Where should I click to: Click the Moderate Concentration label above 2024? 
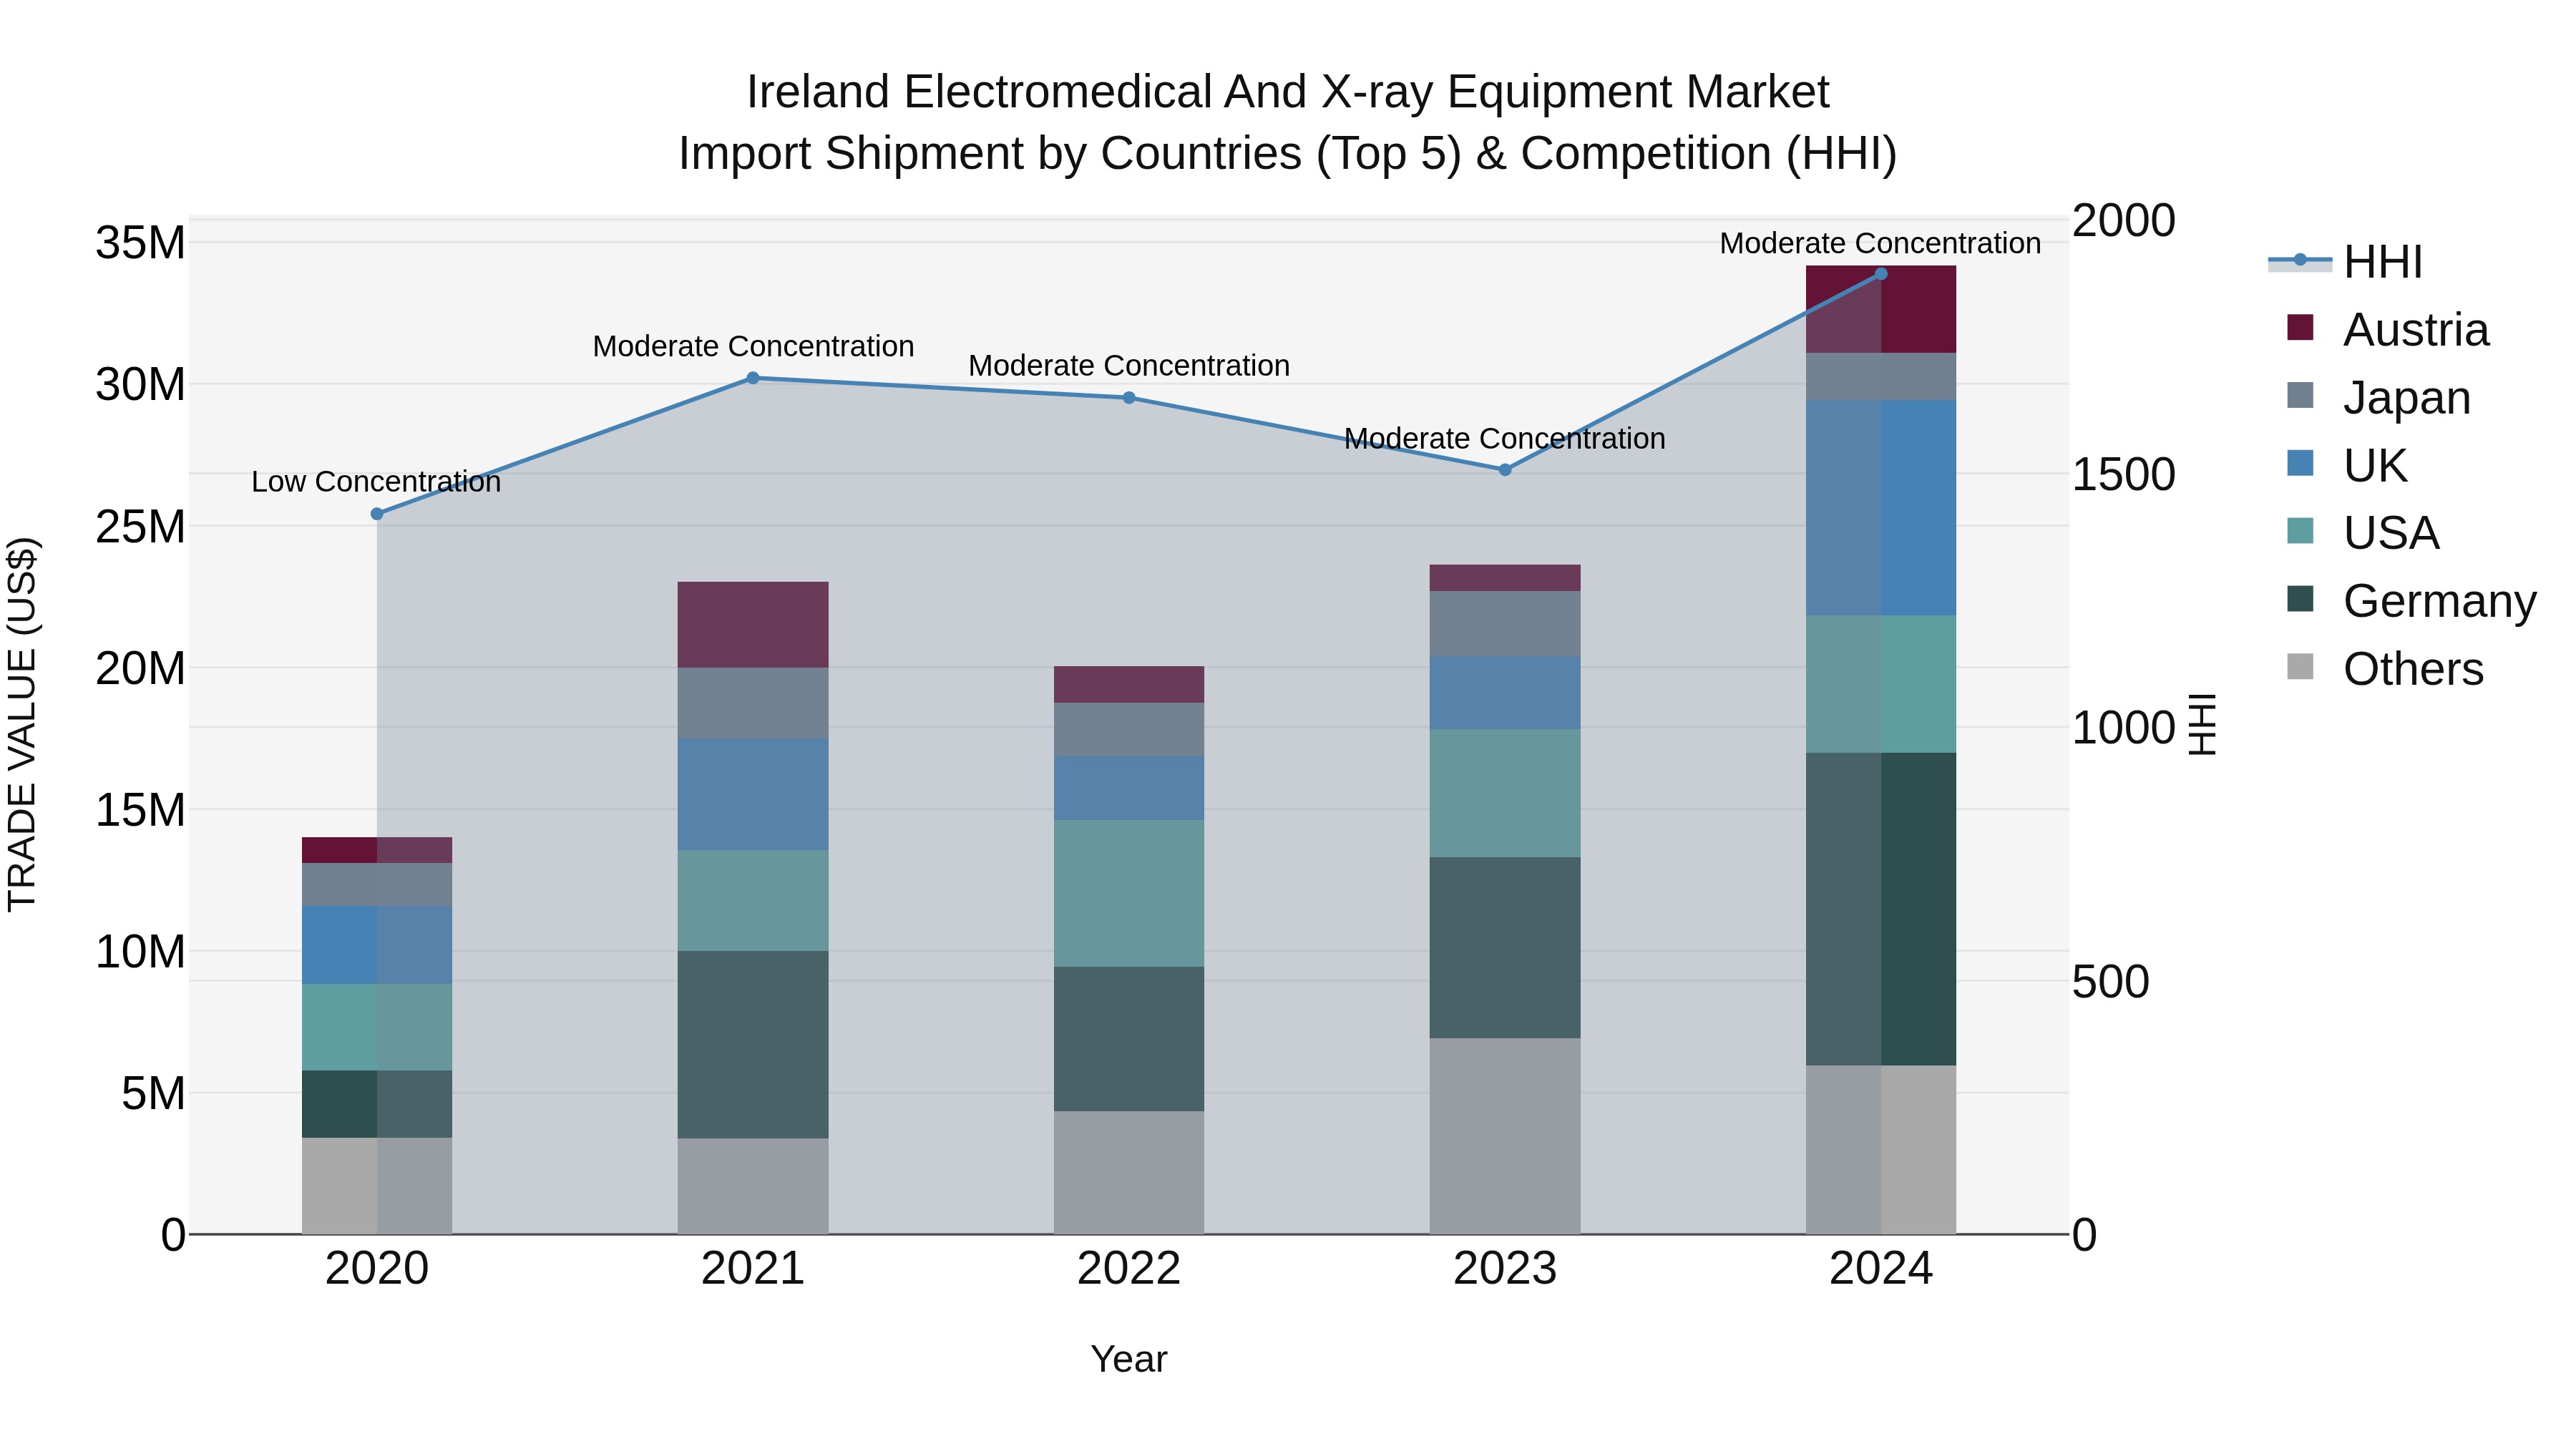1881,244
